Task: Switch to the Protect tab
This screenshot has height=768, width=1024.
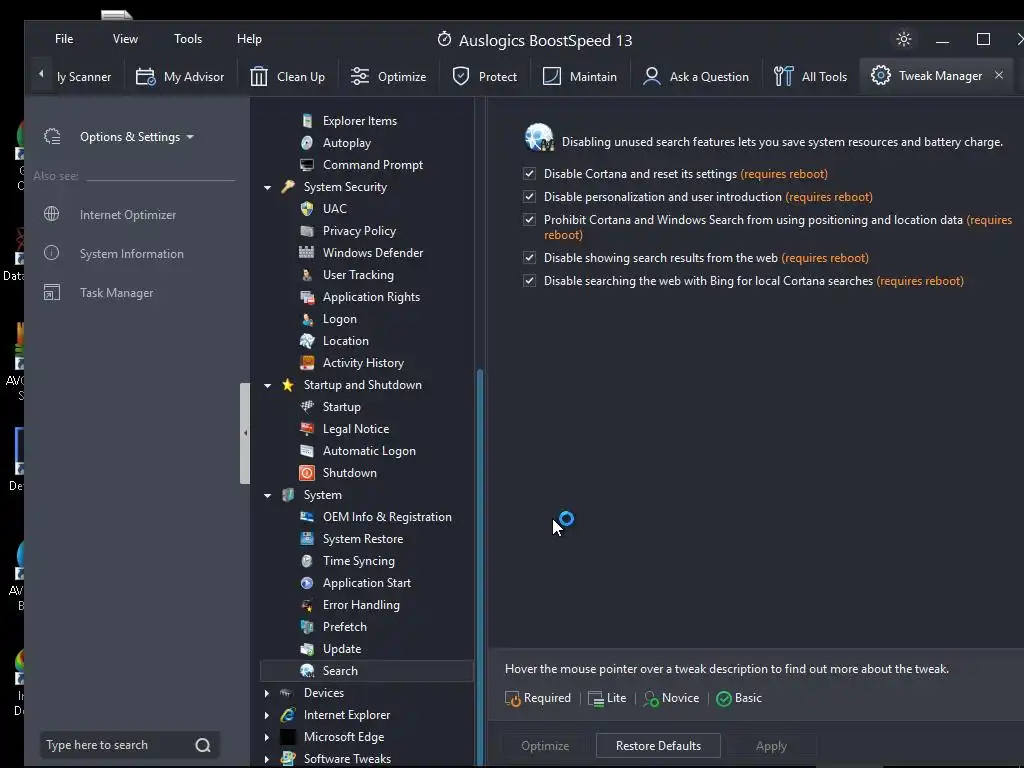Action: pos(485,76)
